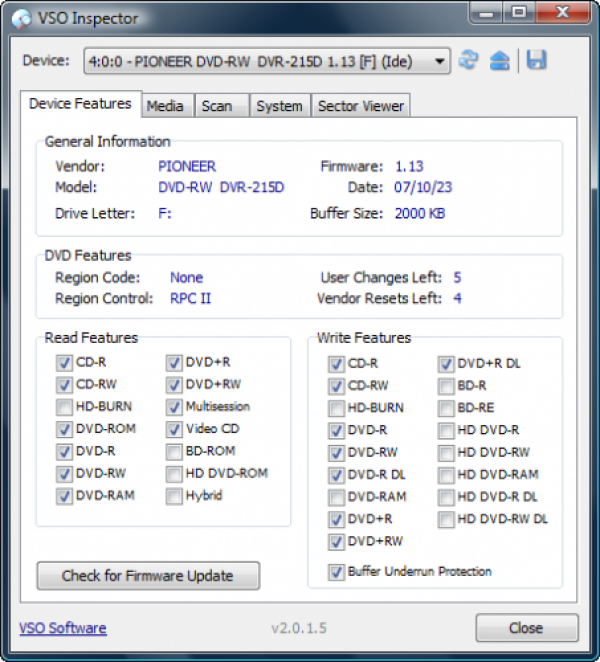Click the eject drive icon
This screenshot has height=662, width=600.
click(x=500, y=60)
